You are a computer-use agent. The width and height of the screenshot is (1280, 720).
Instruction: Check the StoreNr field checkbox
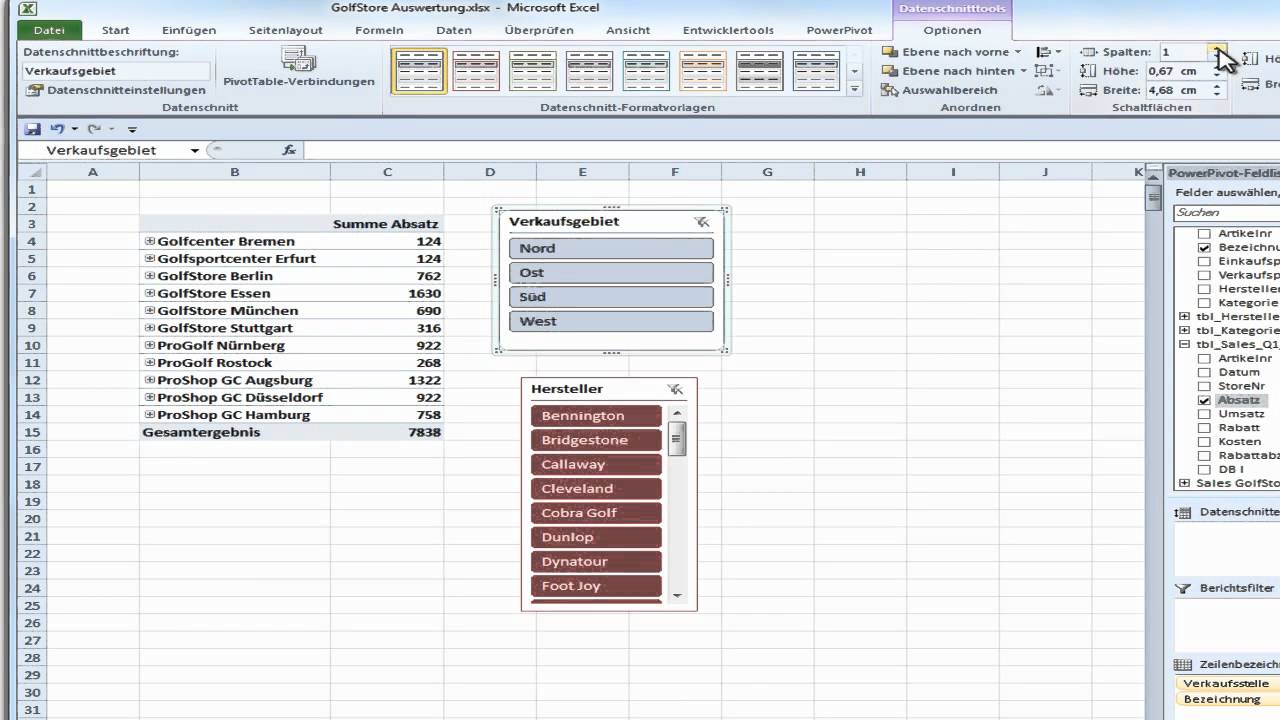(1204, 386)
